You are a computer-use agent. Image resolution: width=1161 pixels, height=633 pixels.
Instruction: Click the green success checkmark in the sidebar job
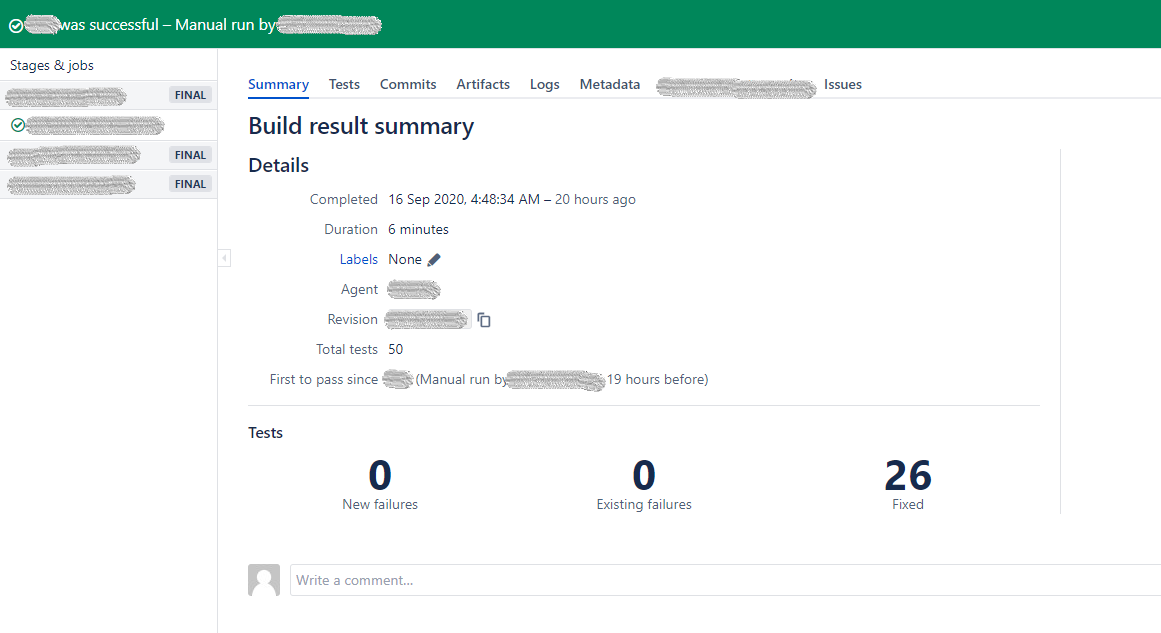(17, 125)
